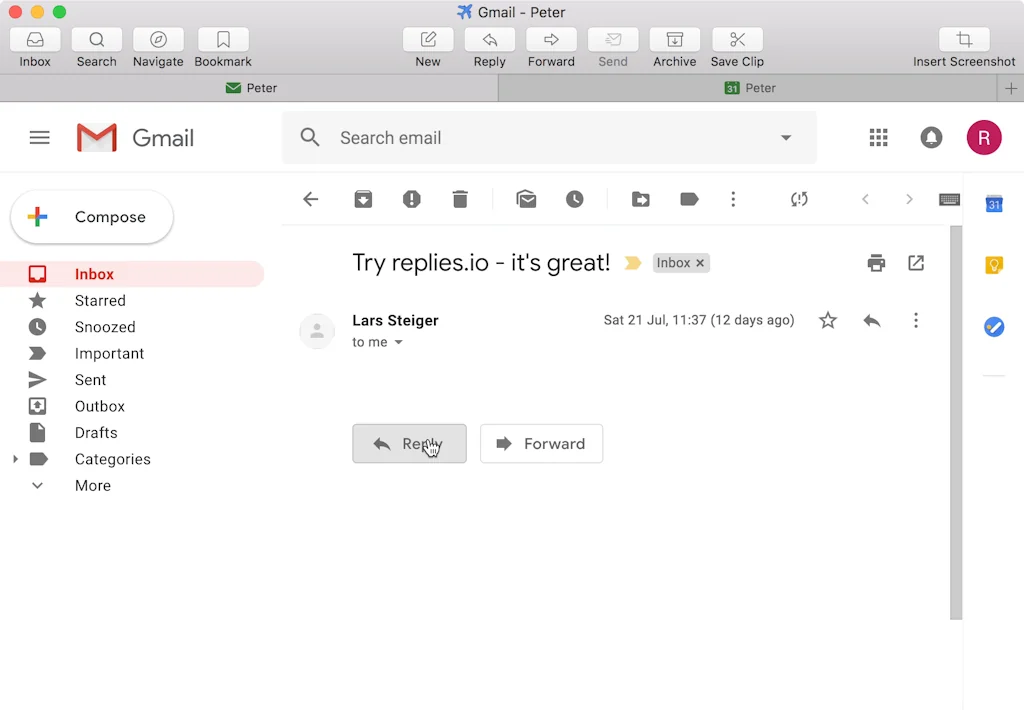Screen dimensions: 1024x710
Task: Snooze the email with clock icon
Action: (575, 199)
